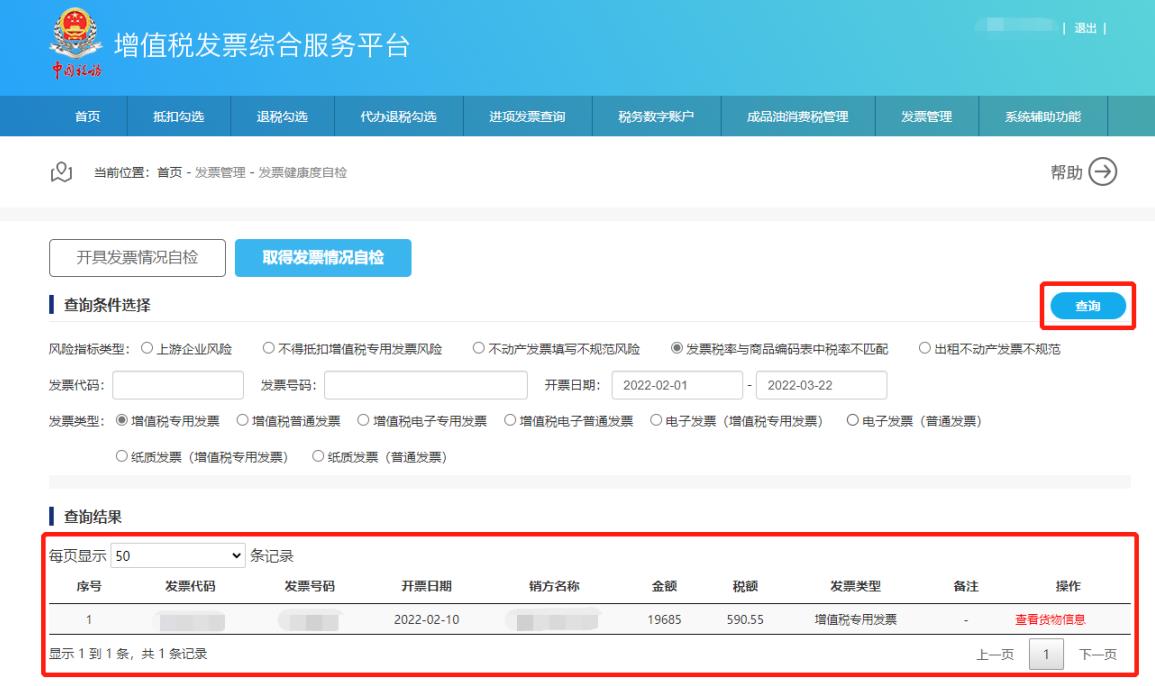Click the 发票代码 input field
1155x686 pixels.
[x=178, y=385]
